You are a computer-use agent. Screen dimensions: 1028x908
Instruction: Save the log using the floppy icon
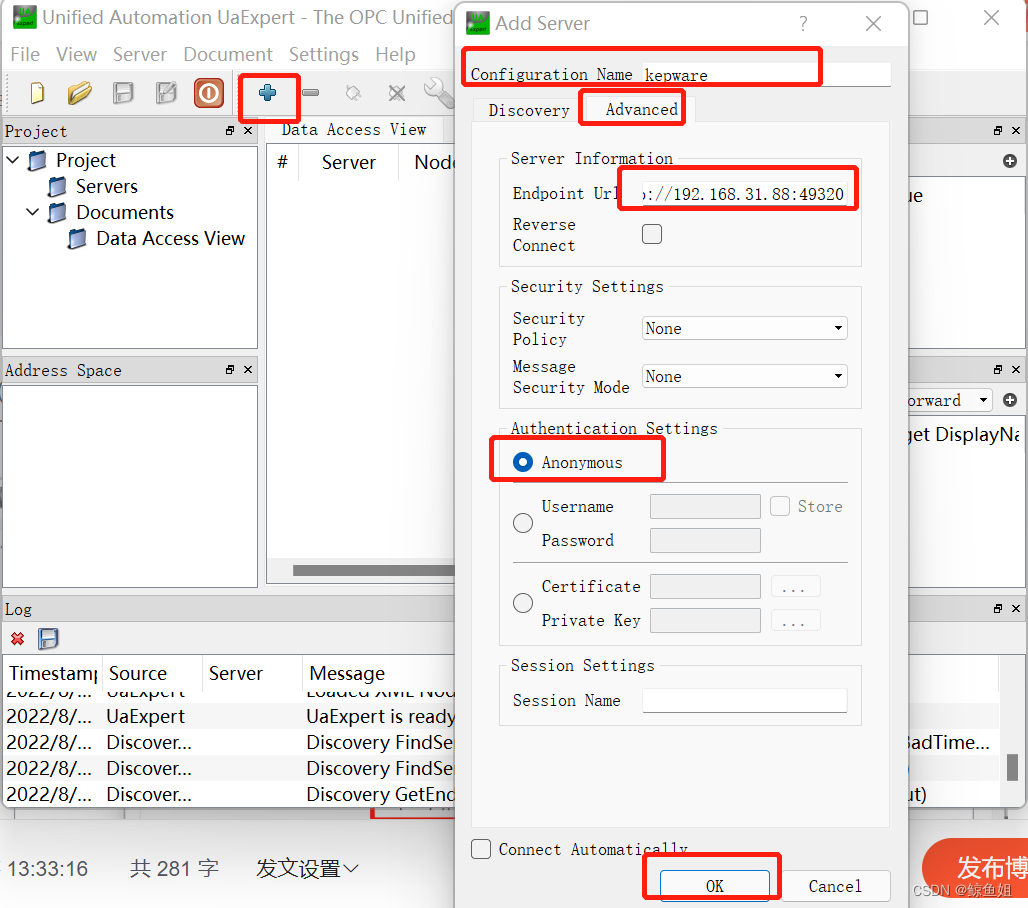[x=48, y=639]
